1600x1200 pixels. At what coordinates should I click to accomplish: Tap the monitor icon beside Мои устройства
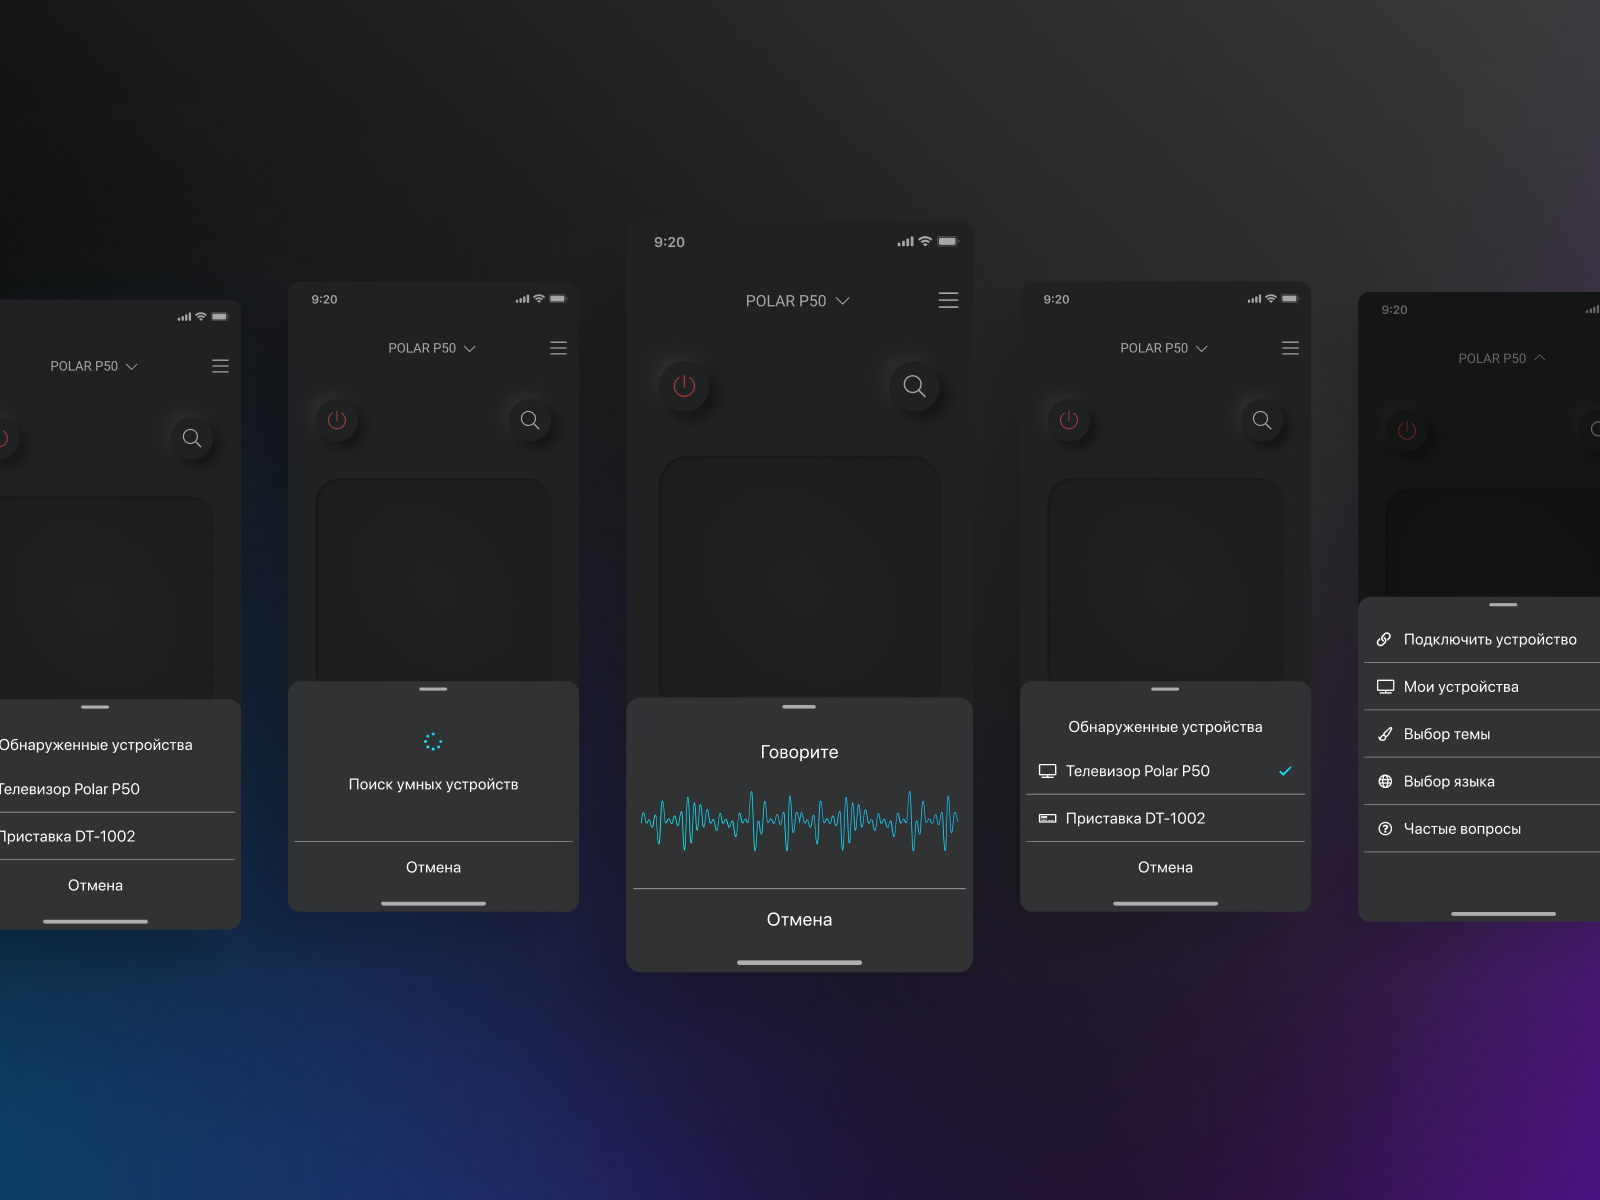coord(1385,686)
